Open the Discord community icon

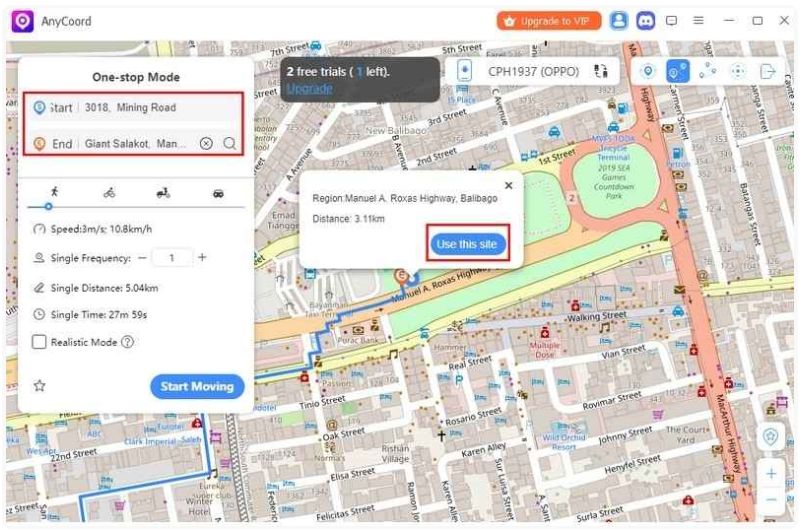point(646,20)
